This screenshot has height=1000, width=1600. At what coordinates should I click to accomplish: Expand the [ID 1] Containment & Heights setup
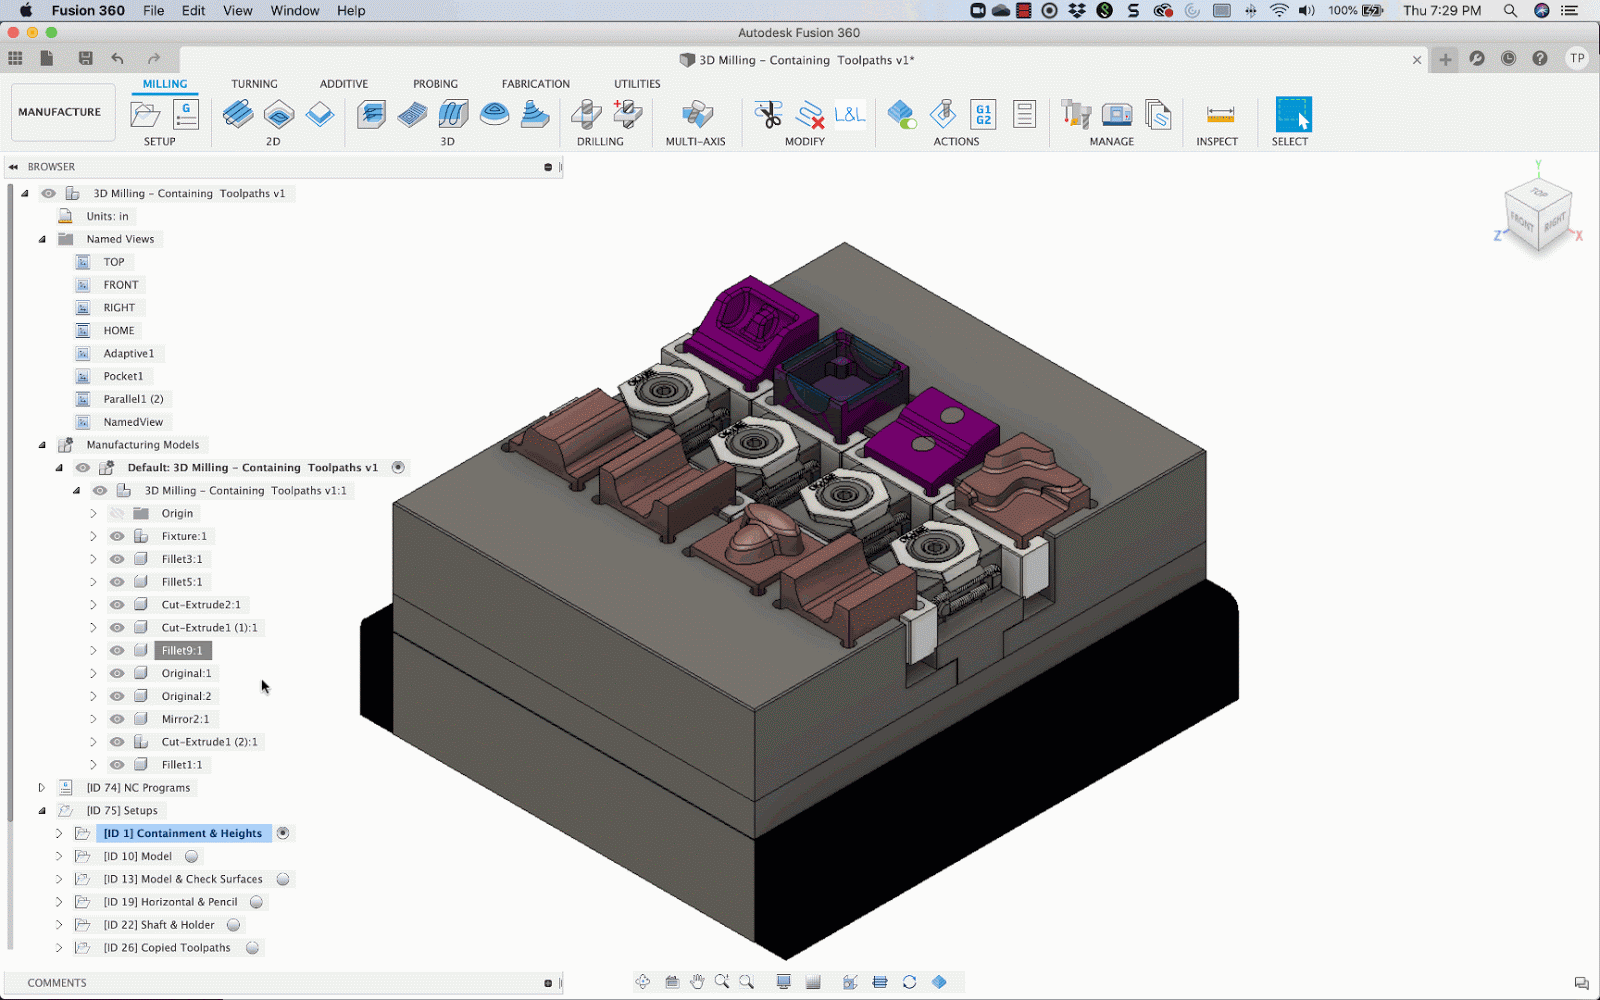[59, 833]
